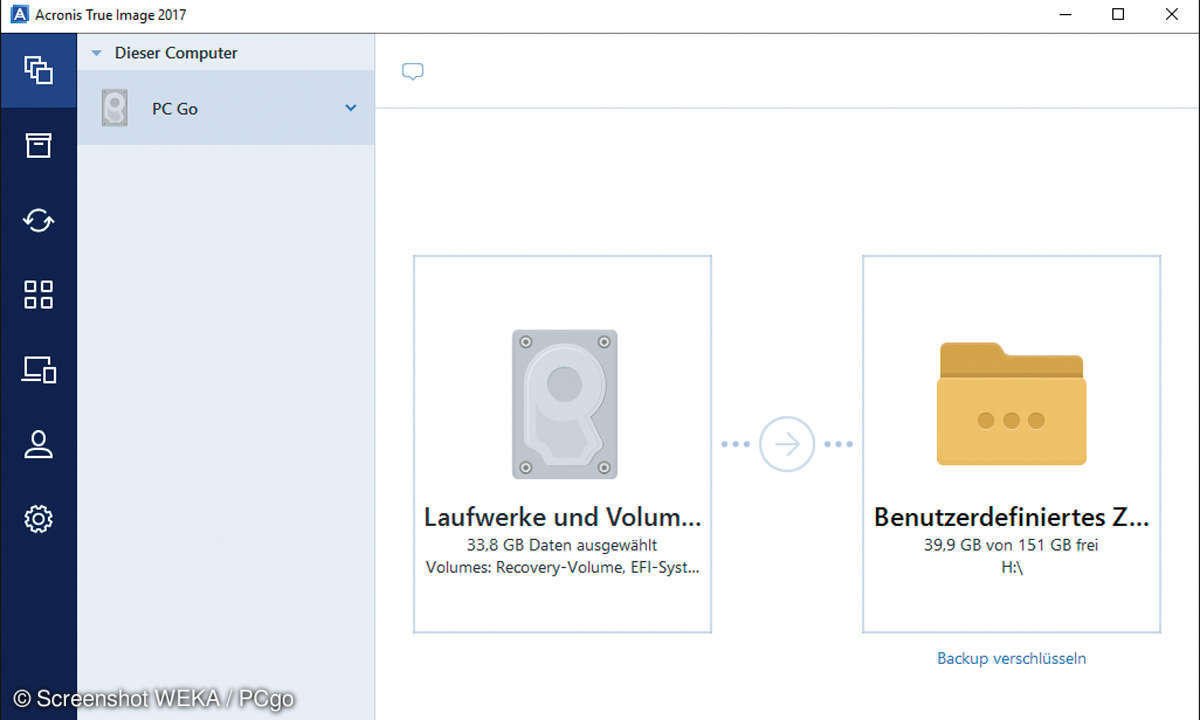The image size is (1200, 720).
Task: Click the Acronis app logo in title bar
Action: (17, 15)
